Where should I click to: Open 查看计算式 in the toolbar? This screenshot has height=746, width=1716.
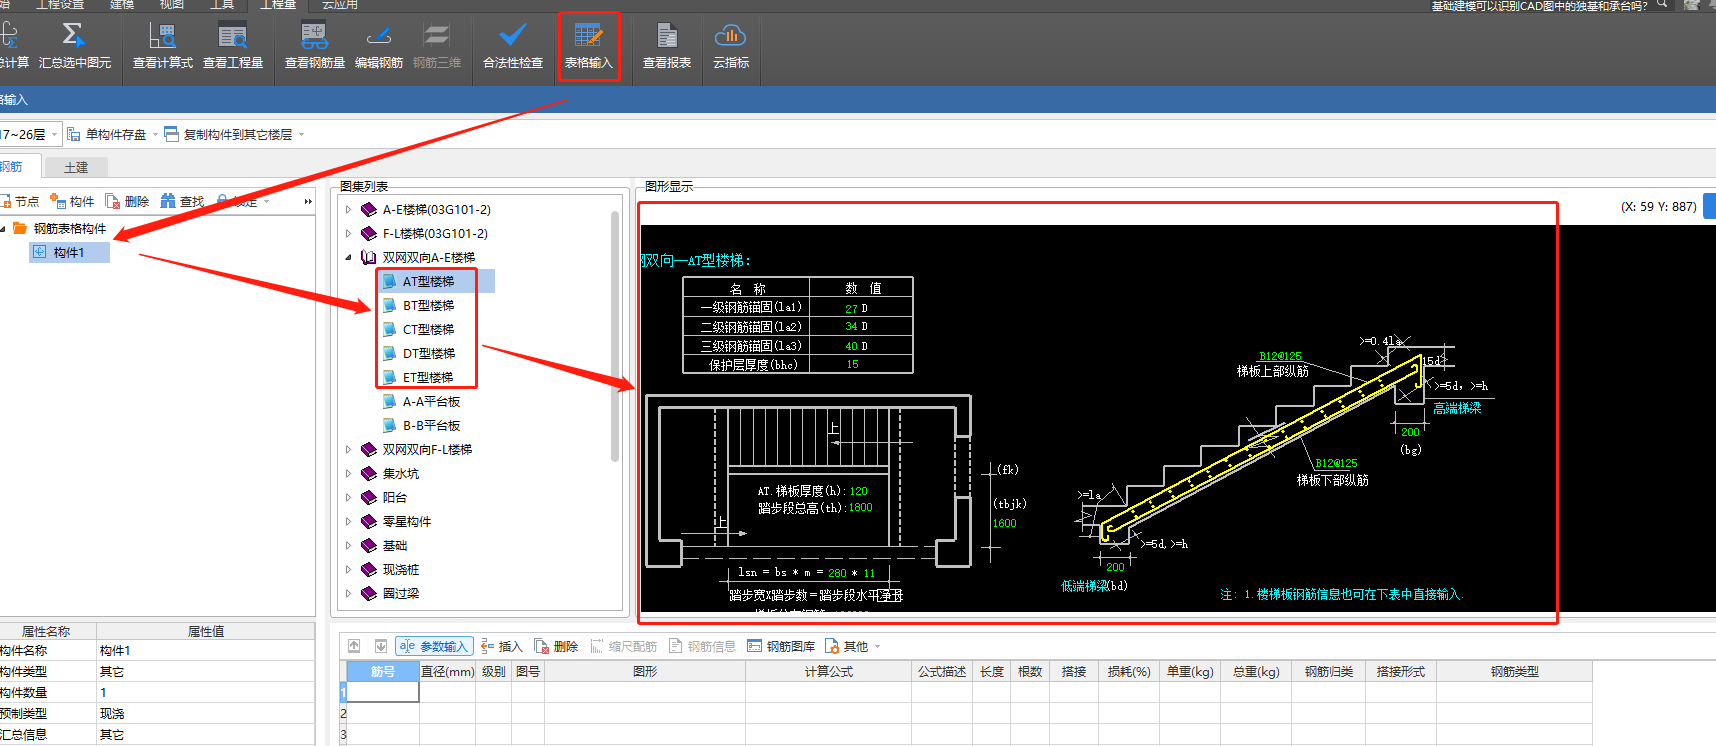tap(162, 46)
